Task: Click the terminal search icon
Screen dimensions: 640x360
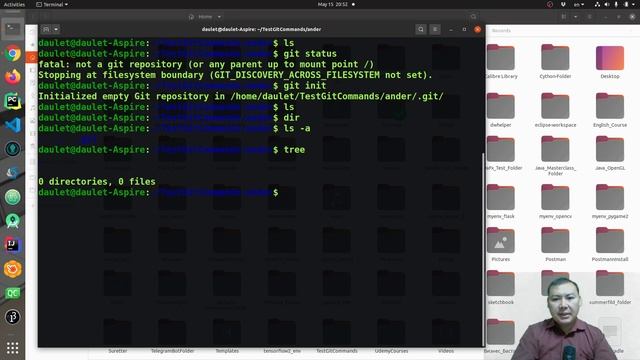Action: [421, 29]
